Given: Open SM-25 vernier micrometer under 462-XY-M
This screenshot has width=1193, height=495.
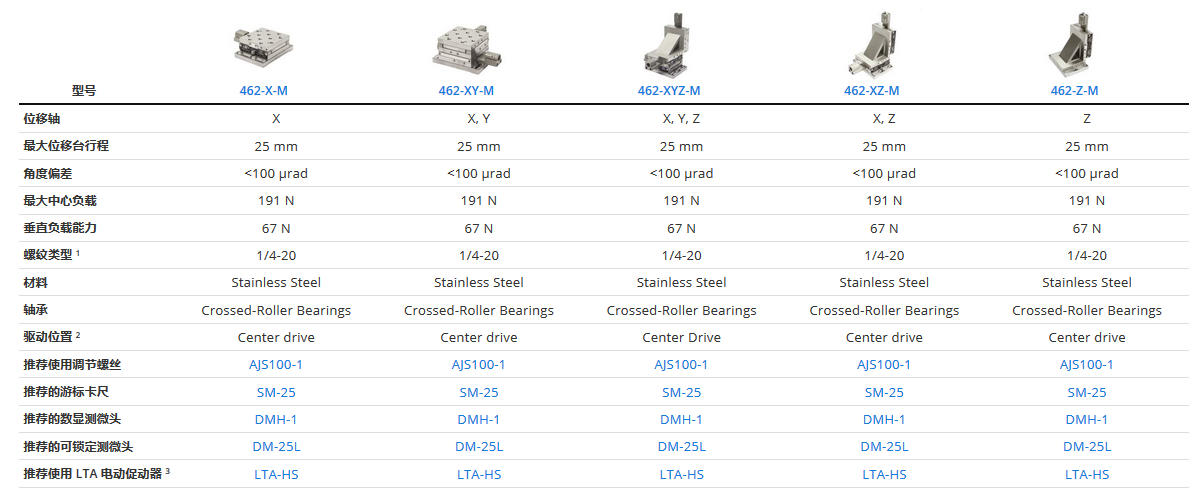Looking at the screenshot, I should [479, 392].
